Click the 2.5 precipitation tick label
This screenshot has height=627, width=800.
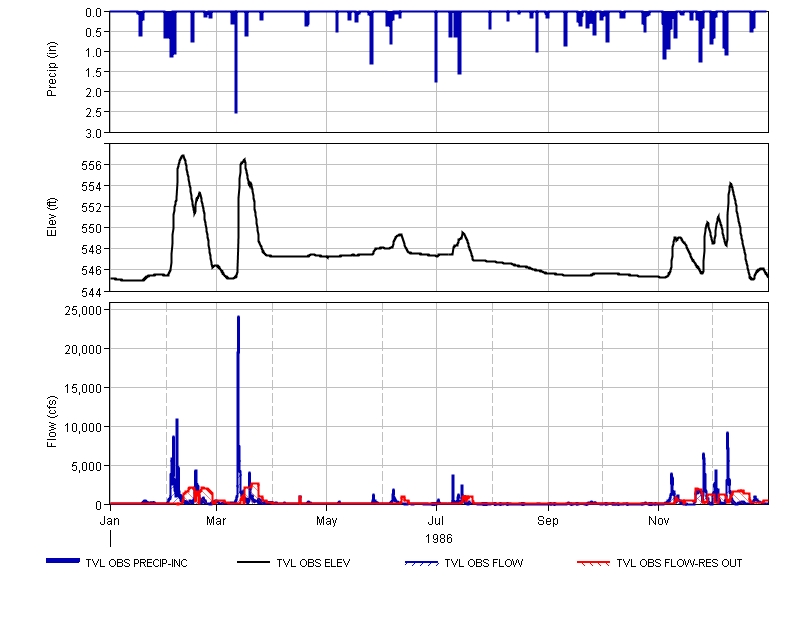coord(94,112)
